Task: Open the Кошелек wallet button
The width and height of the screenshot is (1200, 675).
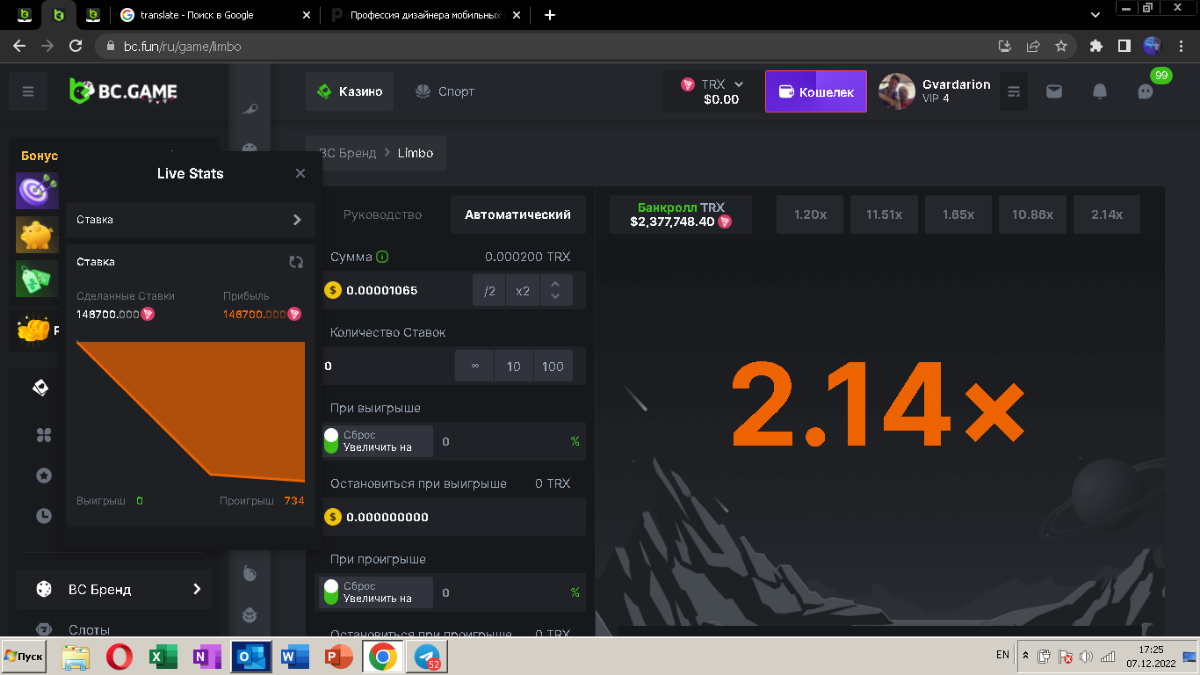Action: 815,92
